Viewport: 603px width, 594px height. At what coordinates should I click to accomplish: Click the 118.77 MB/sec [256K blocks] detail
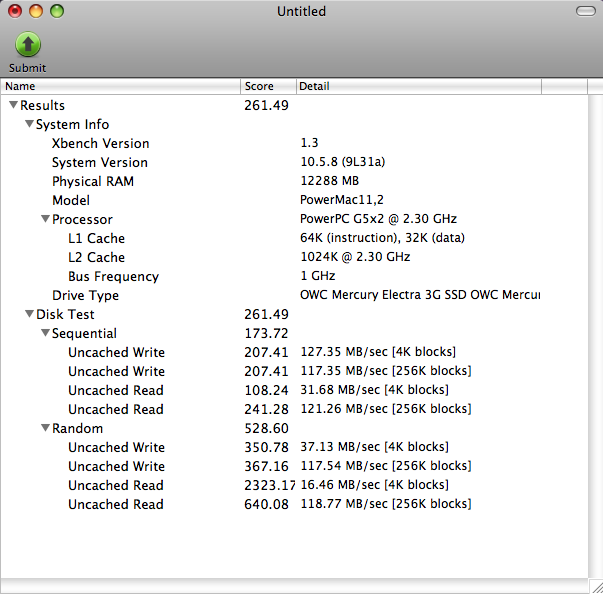(386, 504)
